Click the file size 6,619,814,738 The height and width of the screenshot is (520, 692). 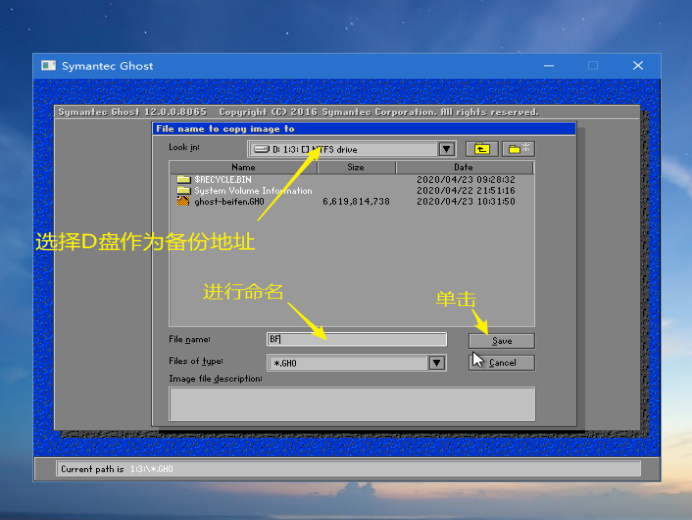point(356,202)
